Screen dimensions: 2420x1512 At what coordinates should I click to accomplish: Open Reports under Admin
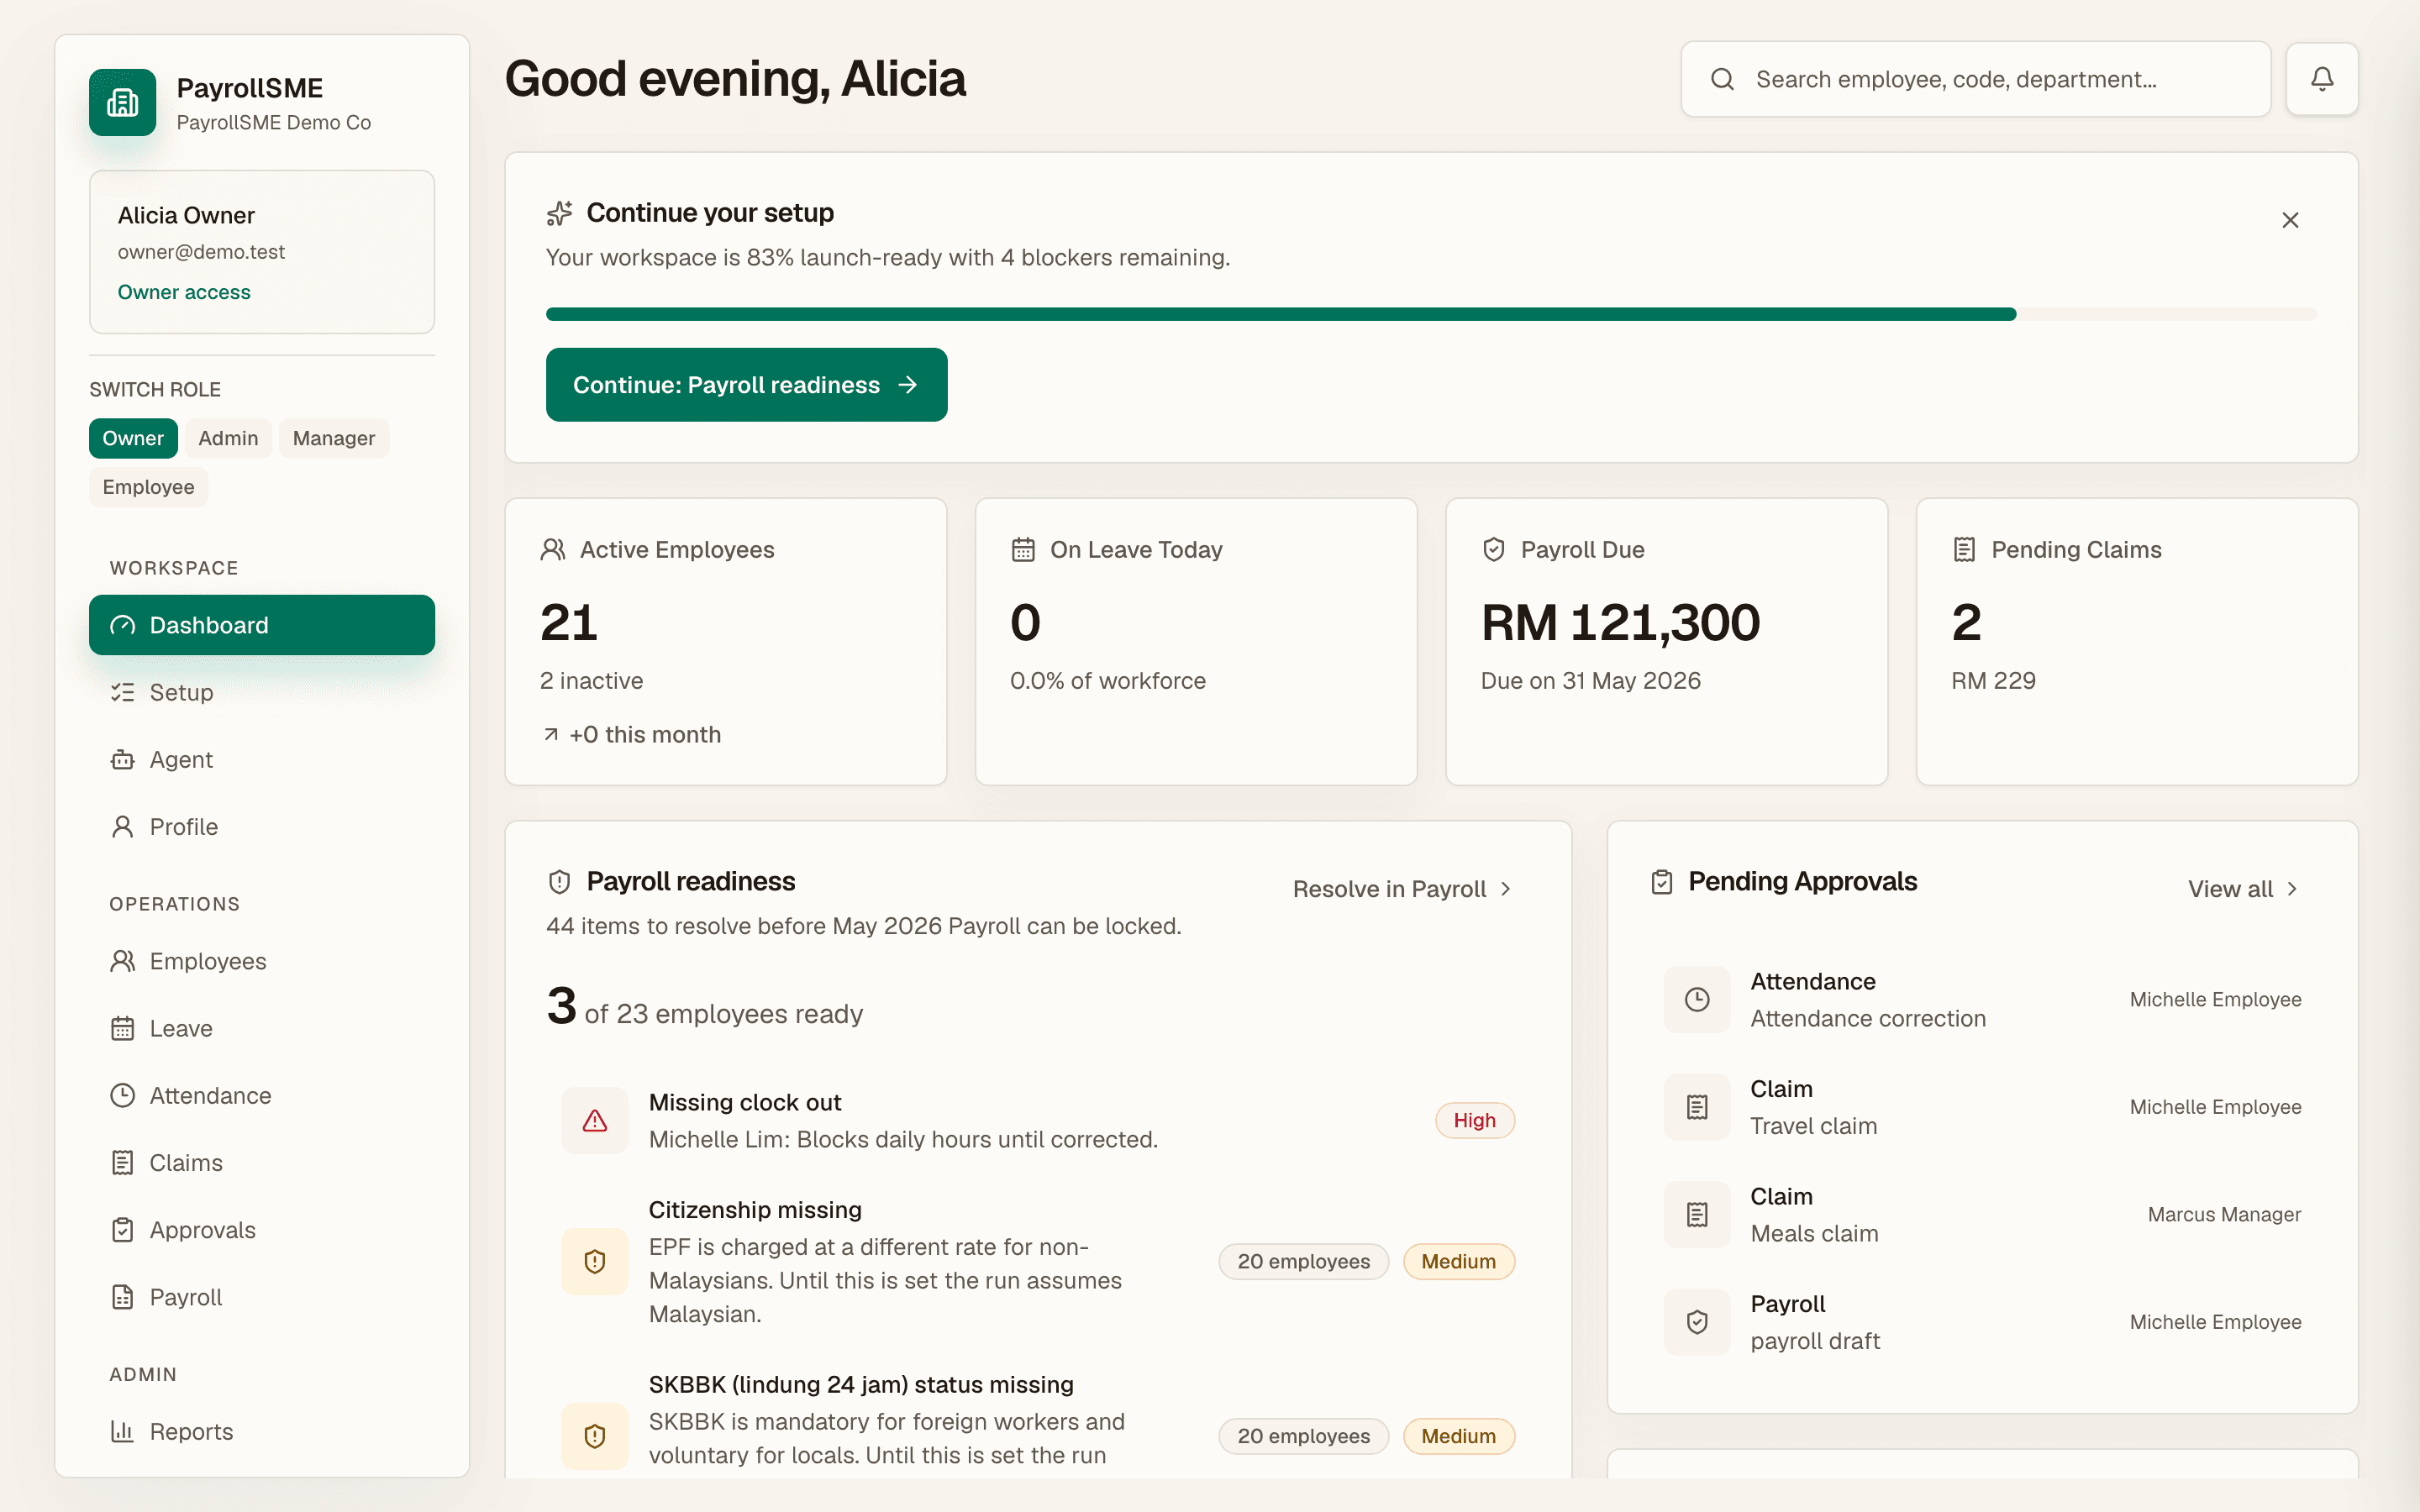[x=262, y=1432]
